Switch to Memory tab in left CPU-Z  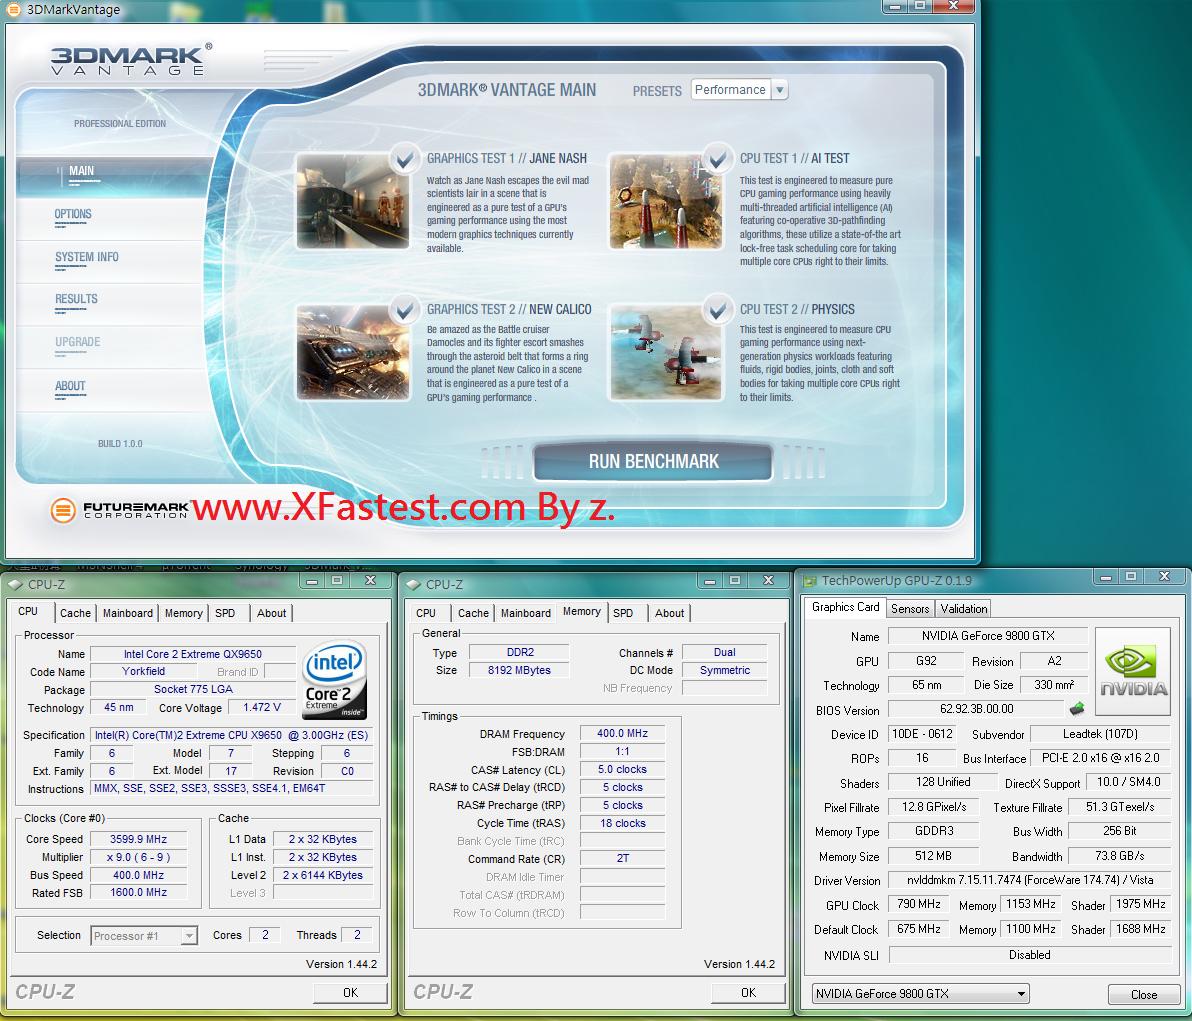183,613
